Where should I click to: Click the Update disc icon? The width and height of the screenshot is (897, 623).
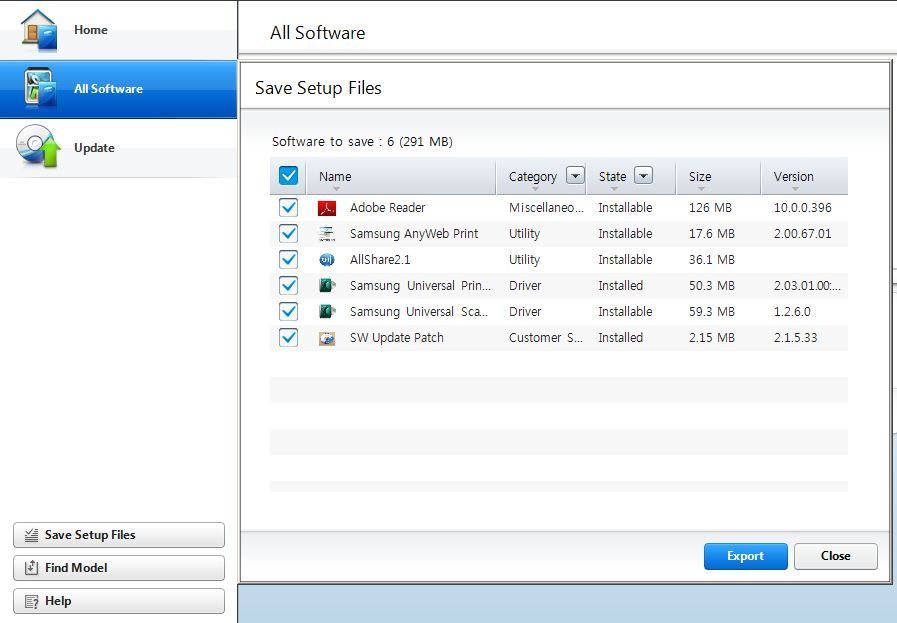click(x=38, y=146)
